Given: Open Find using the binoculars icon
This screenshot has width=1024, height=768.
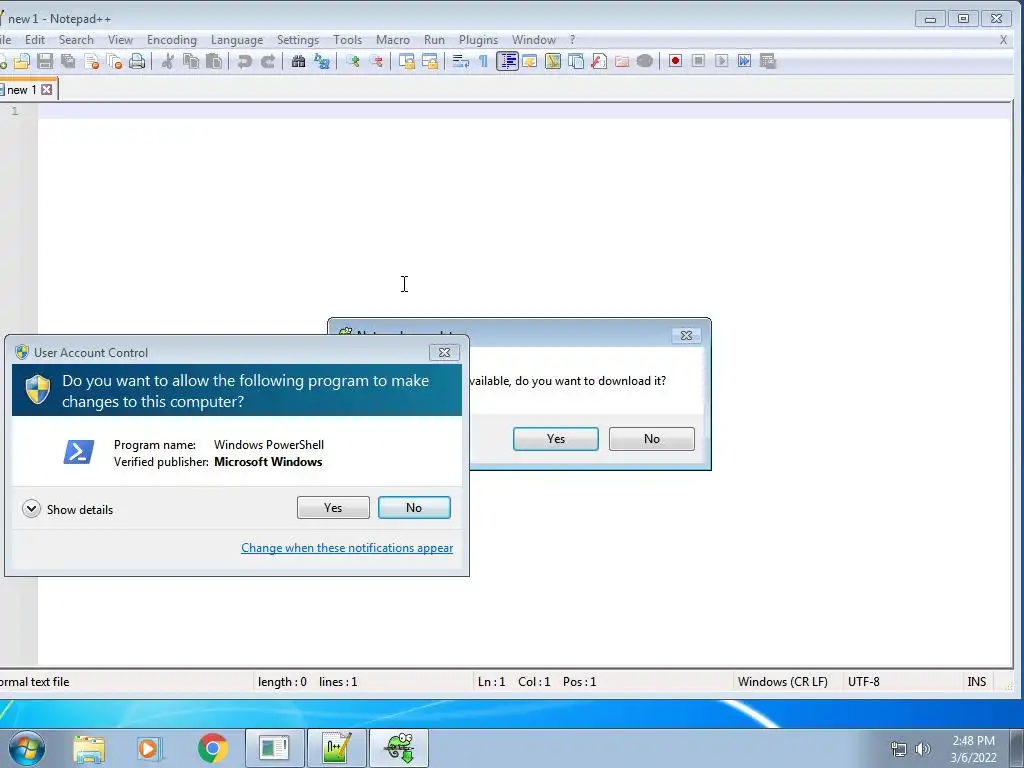Looking at the screenshot, I should (298, 61).
